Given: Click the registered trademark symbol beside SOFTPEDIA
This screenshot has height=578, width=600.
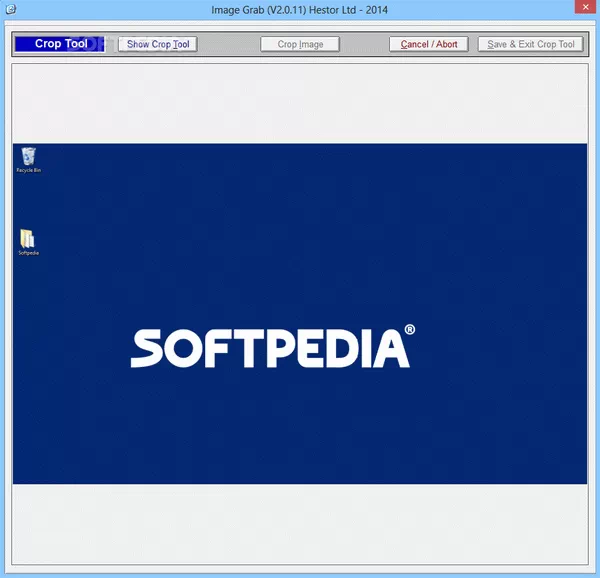Looking at the screenshot, I should point(410,330).
